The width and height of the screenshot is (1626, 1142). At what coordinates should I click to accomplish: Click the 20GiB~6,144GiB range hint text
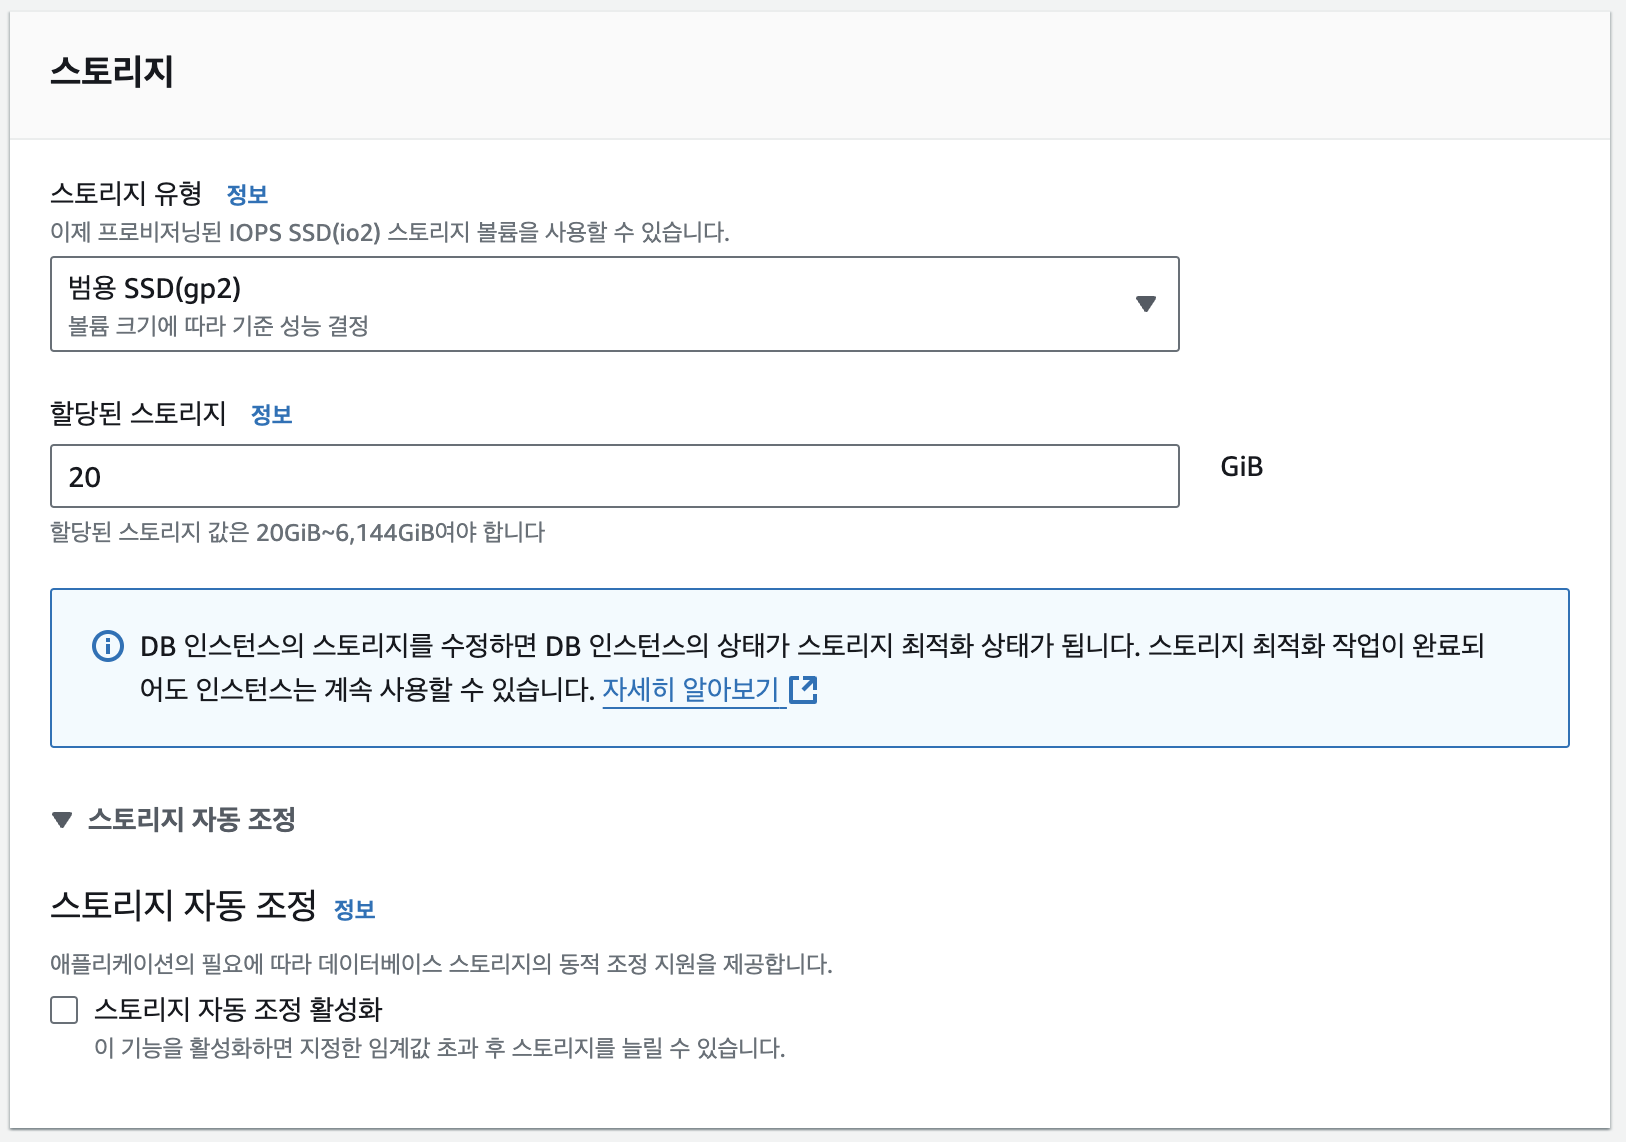pyautogui.click(x=297, y=532)
